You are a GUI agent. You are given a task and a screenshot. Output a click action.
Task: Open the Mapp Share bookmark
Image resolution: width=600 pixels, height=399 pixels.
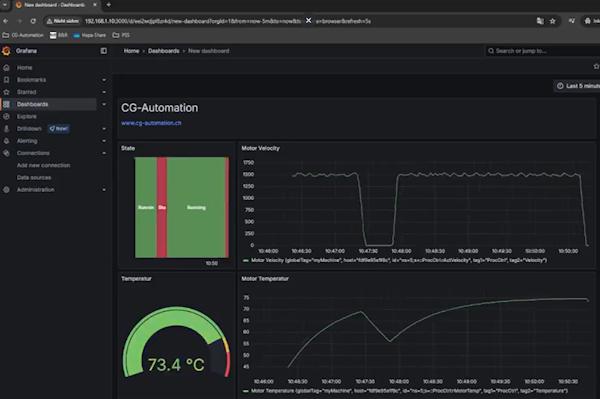click(90, 35)
